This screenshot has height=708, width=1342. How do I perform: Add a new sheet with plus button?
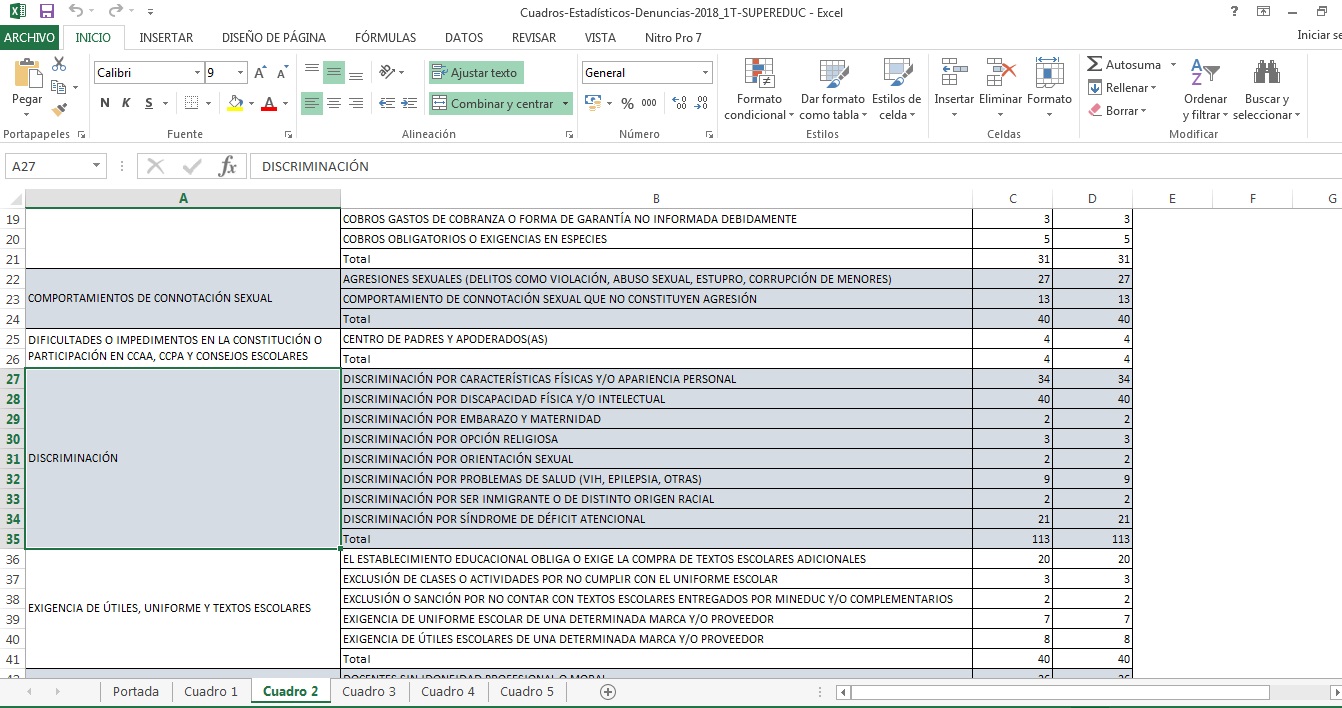[x=607, y=692]
